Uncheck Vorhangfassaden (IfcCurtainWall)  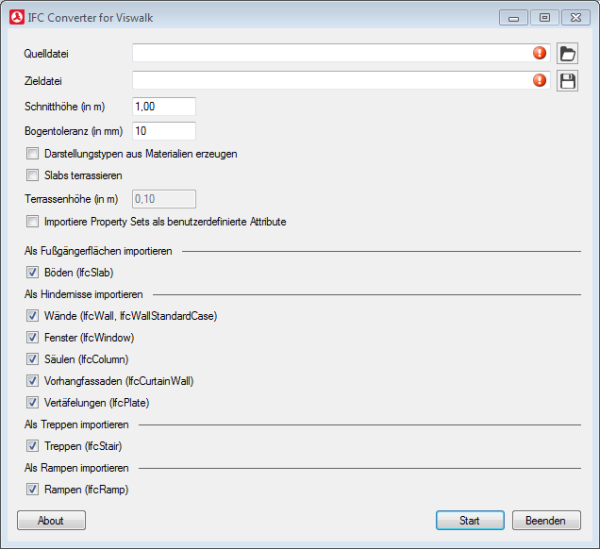[x=33, y=381]
